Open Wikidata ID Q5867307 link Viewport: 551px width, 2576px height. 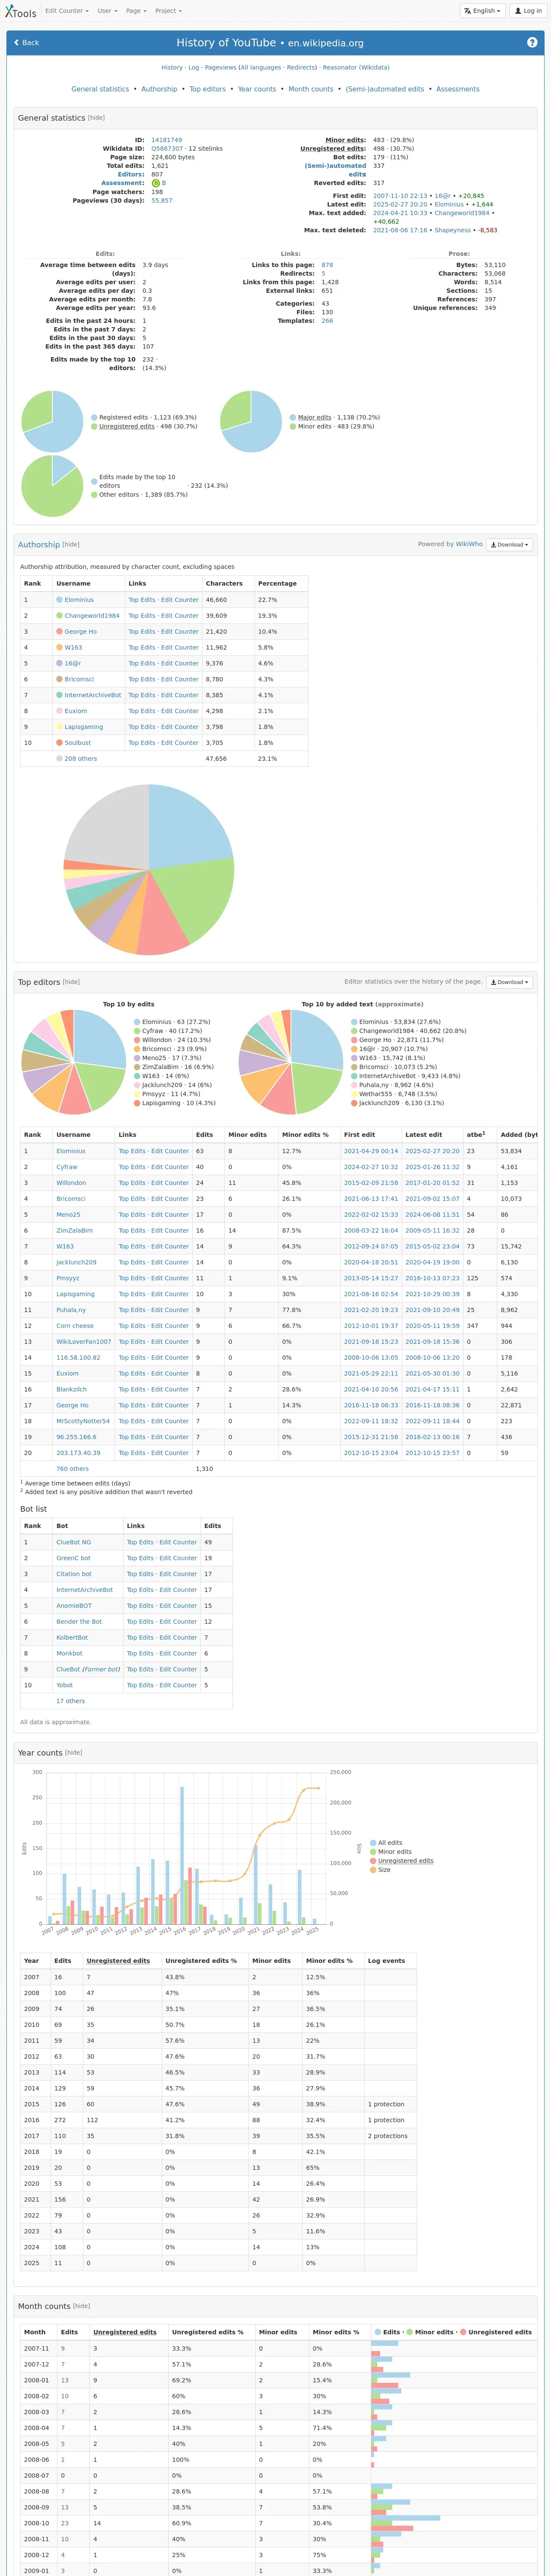[167, 149]
